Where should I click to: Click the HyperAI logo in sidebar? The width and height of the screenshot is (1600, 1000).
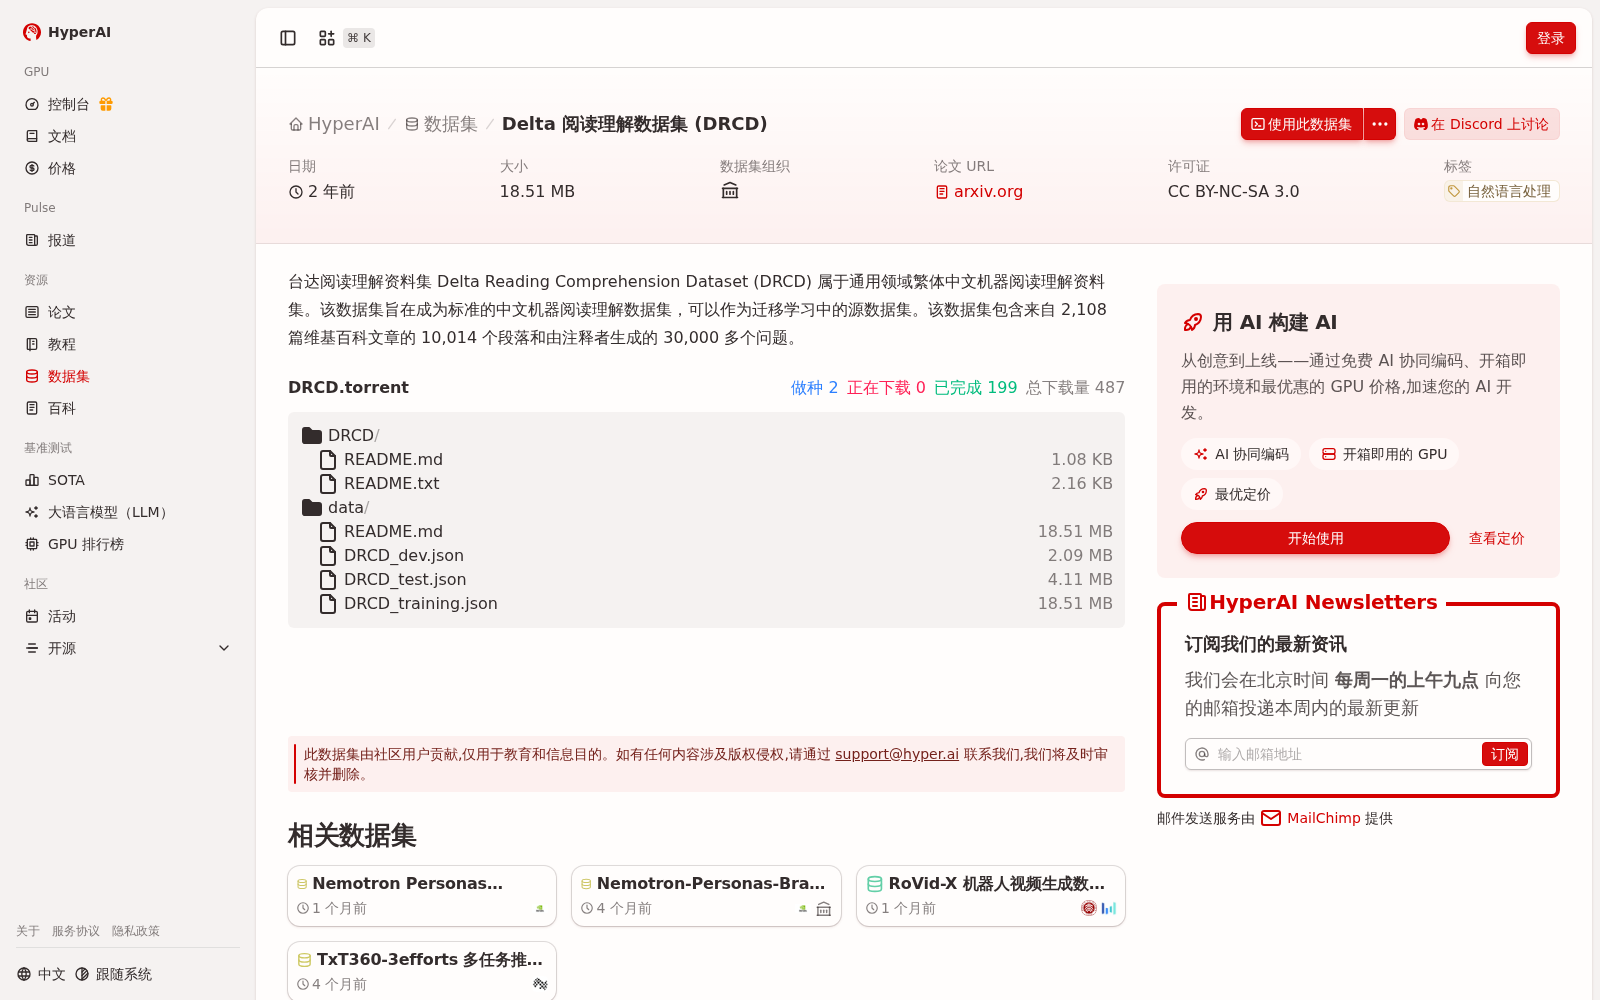pos(67,32)
